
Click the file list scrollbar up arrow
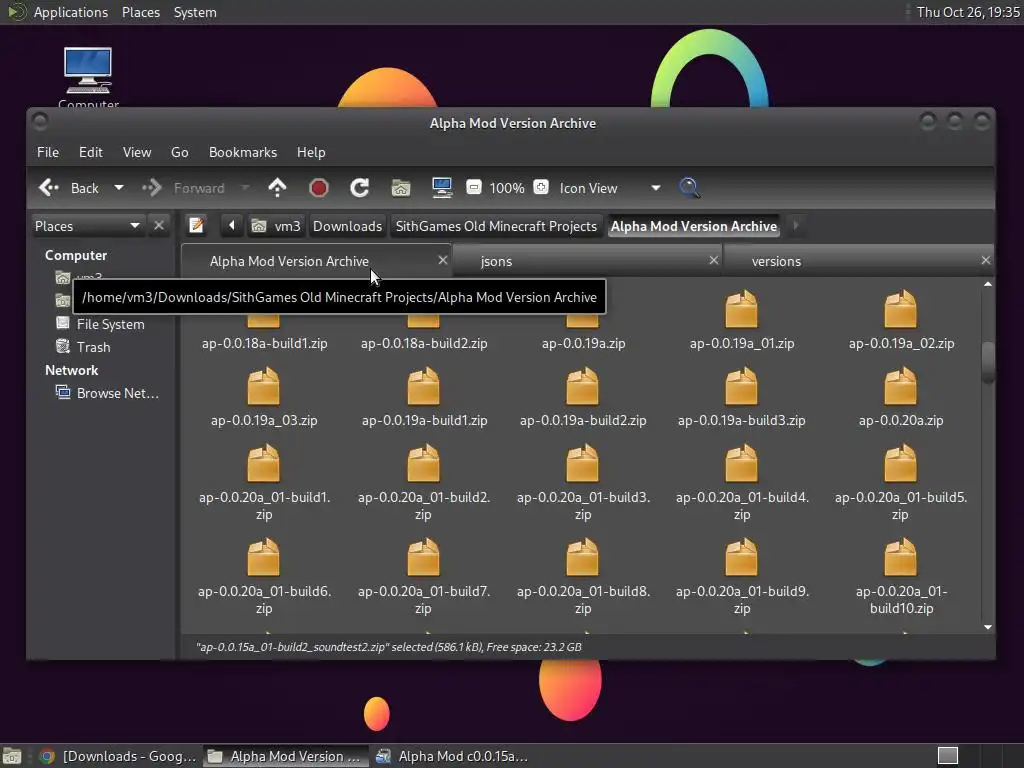coord(987,284)
